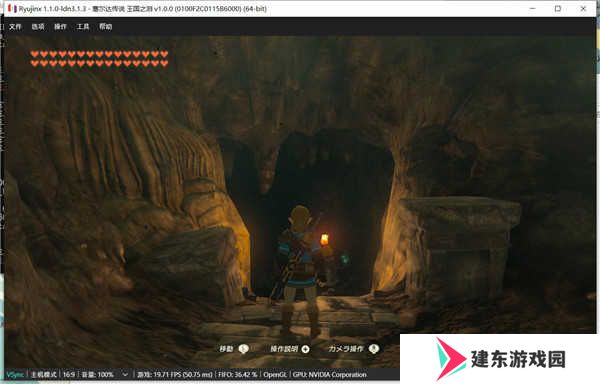Toggle VSync in the status bar

coord(15,374)
